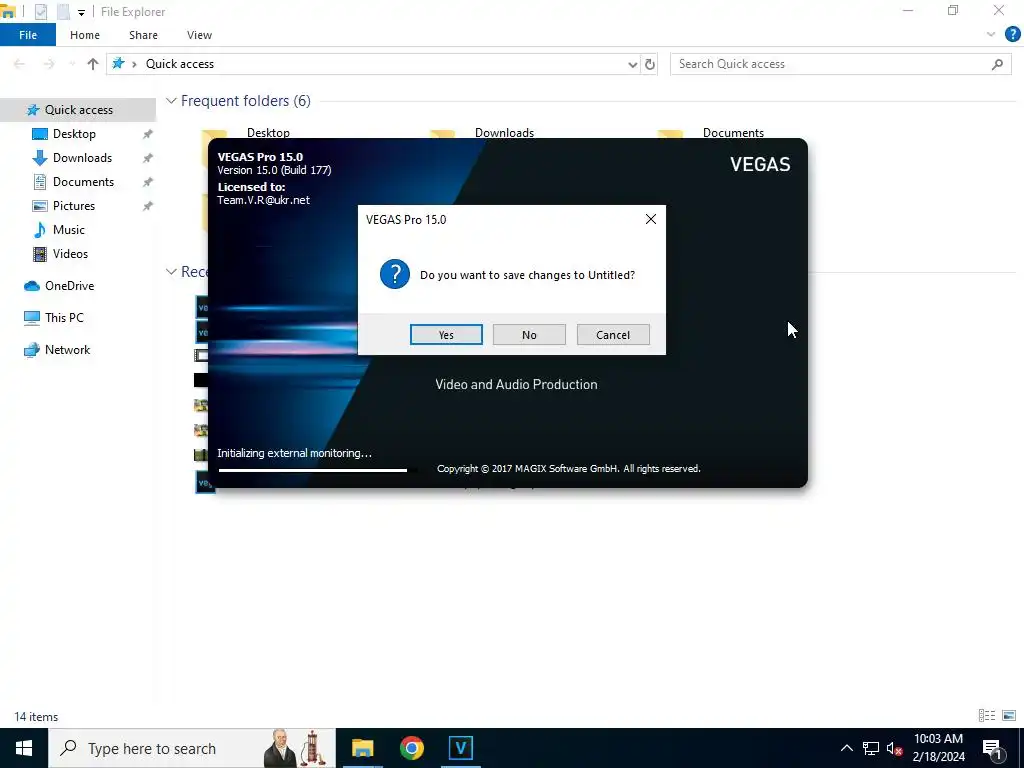Click the New folder quick toolbar icon
Viewport: 1024px width, 768px height.
(63, 12)
